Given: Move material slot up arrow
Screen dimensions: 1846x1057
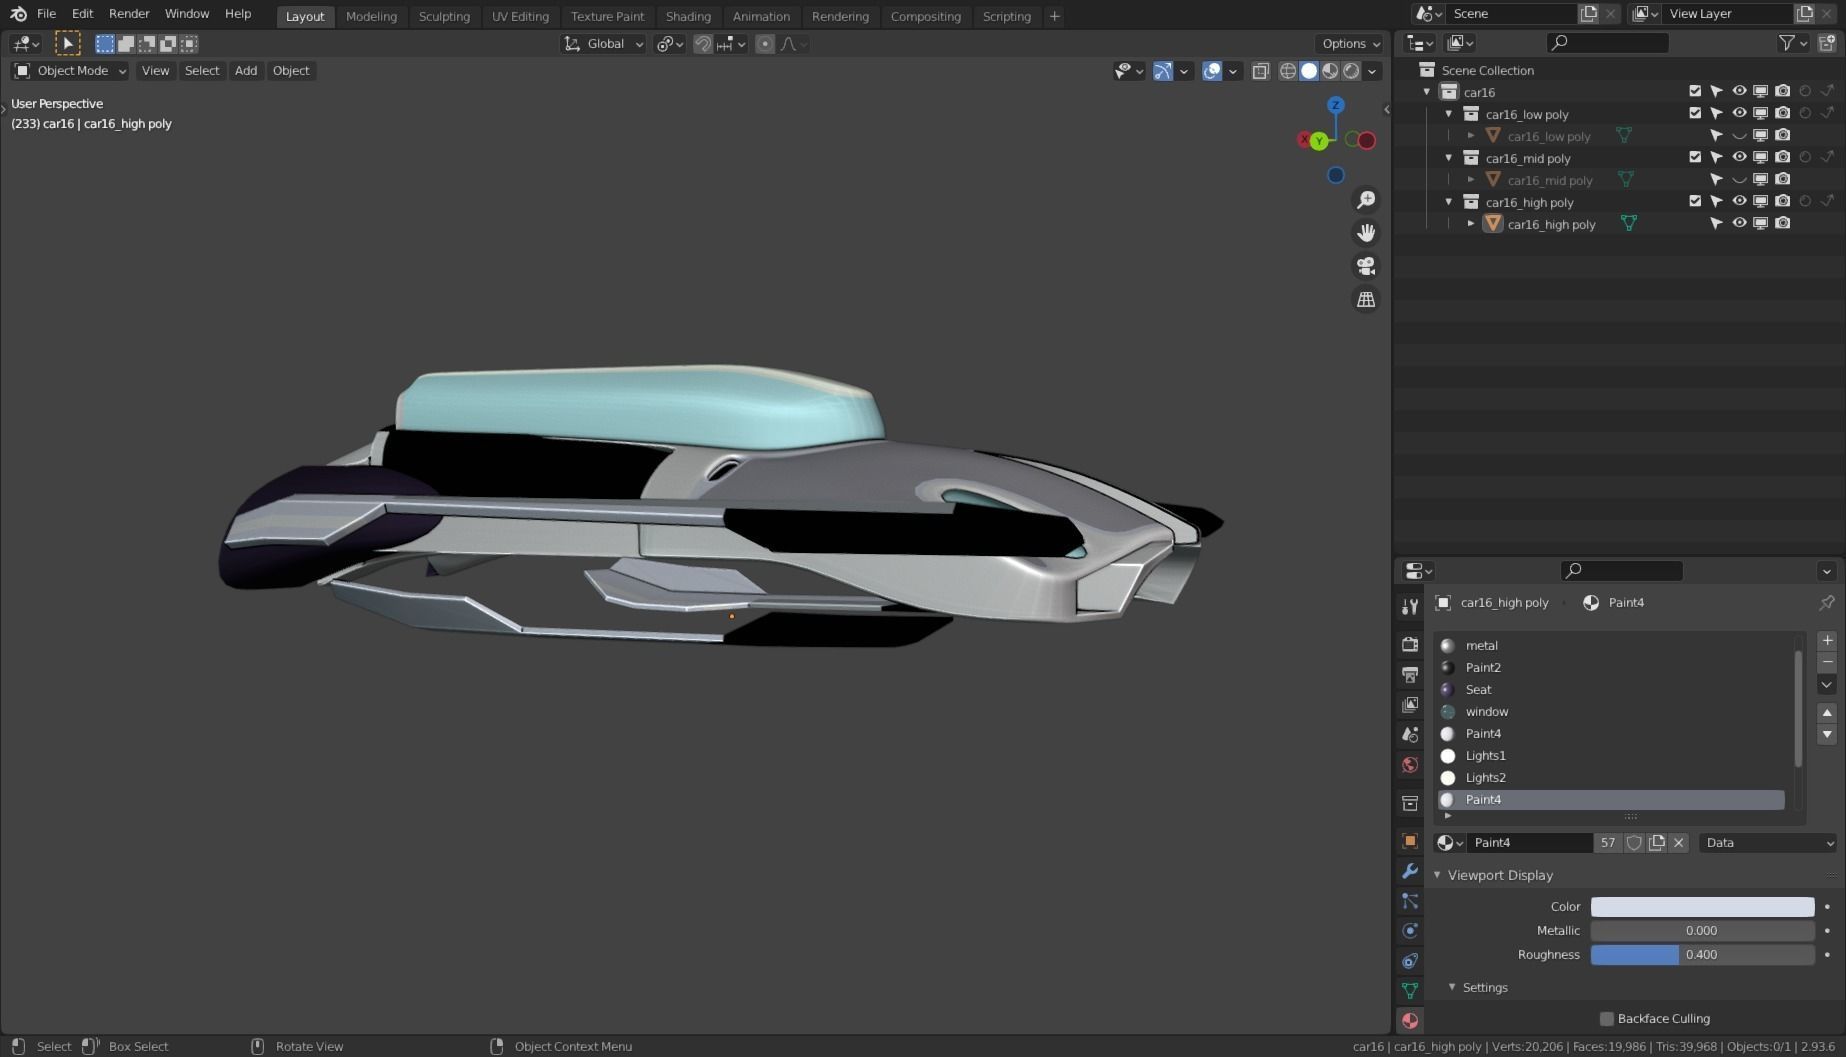Looking at the screenshot, I should click(1827, 712).
